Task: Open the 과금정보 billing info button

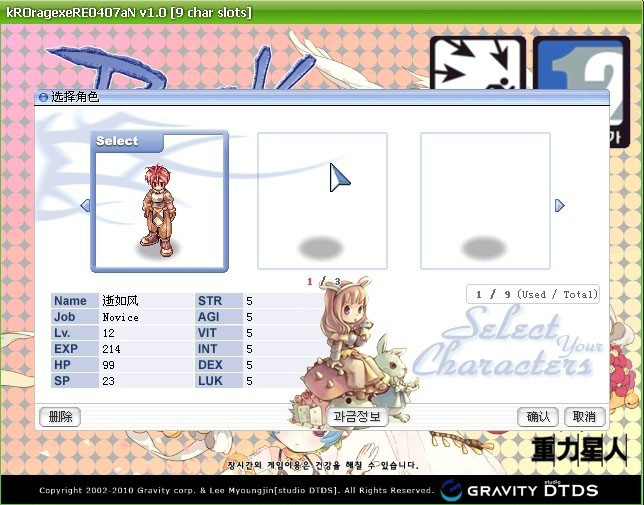Action: 357,417
